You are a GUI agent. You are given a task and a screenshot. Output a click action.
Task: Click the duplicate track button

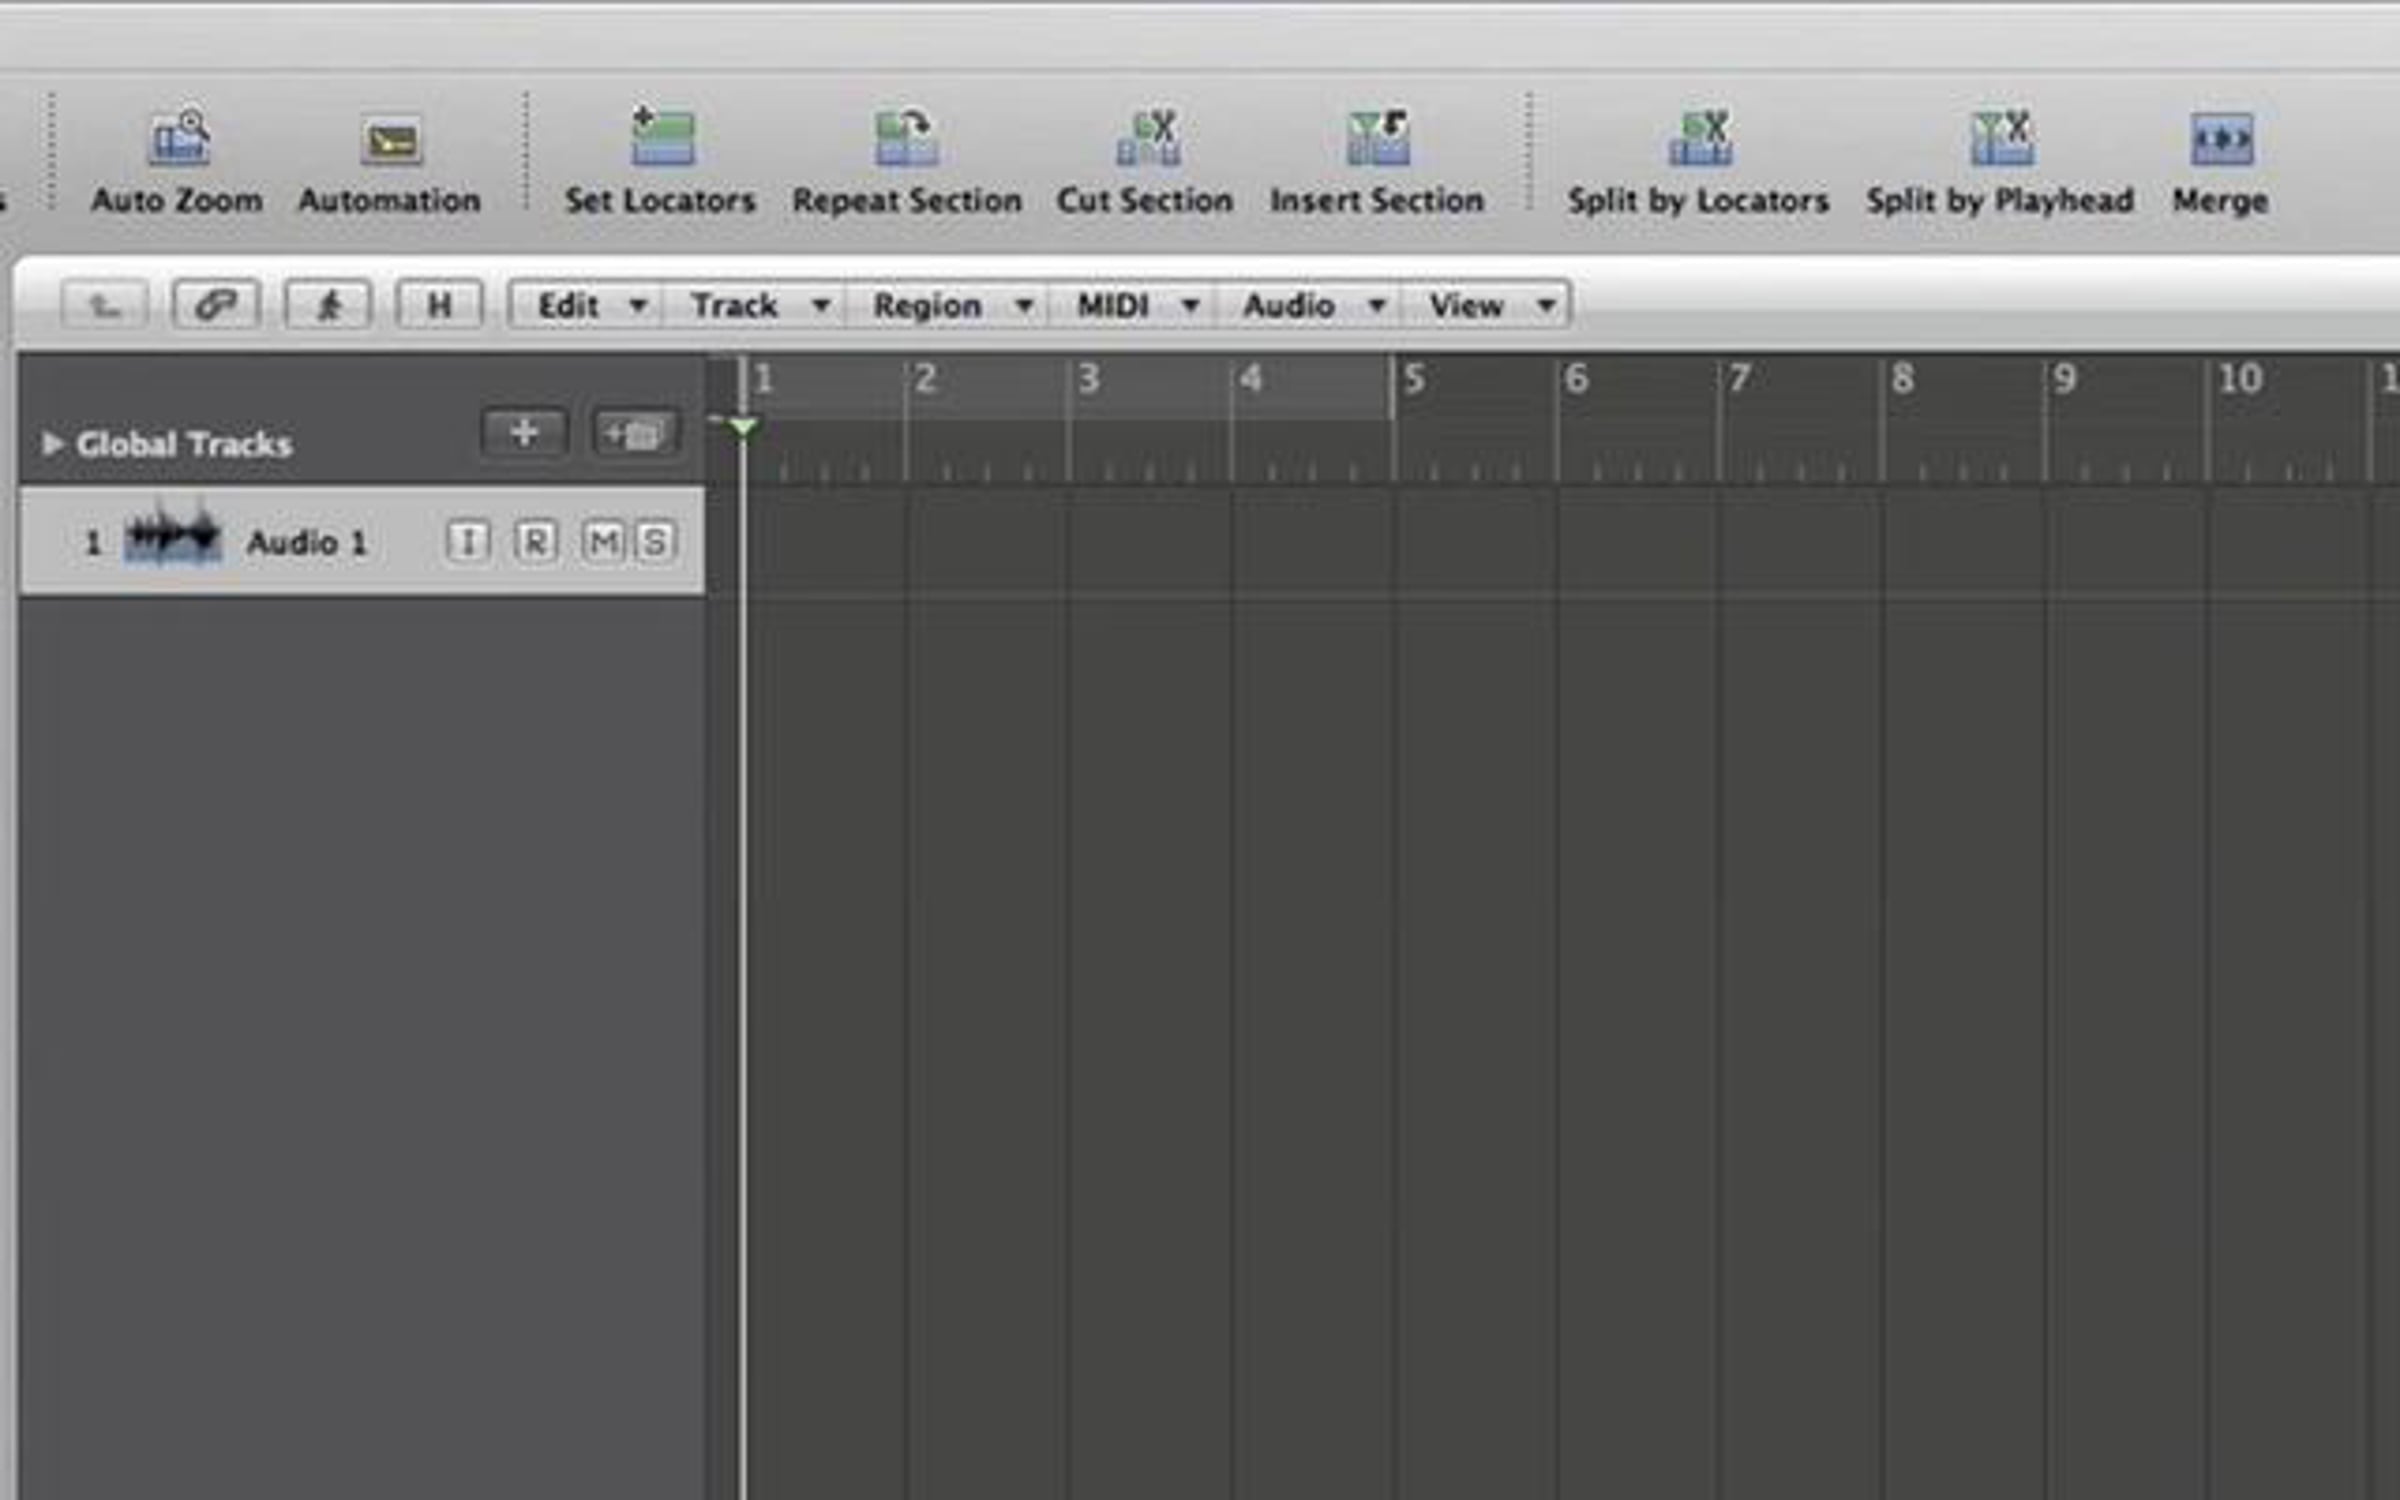tap(635, 433)
